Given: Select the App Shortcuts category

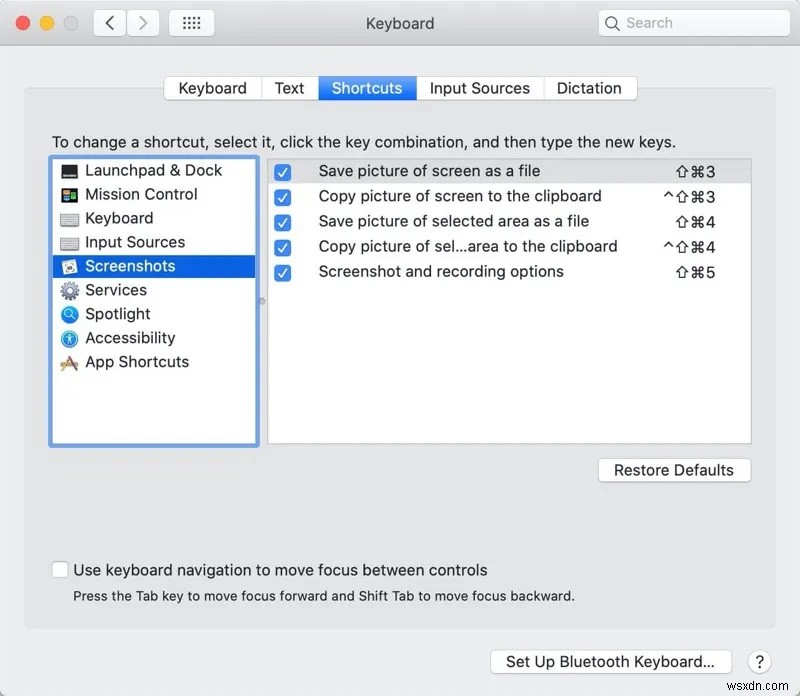Looking at the screenshot, I should coord(136,362).
